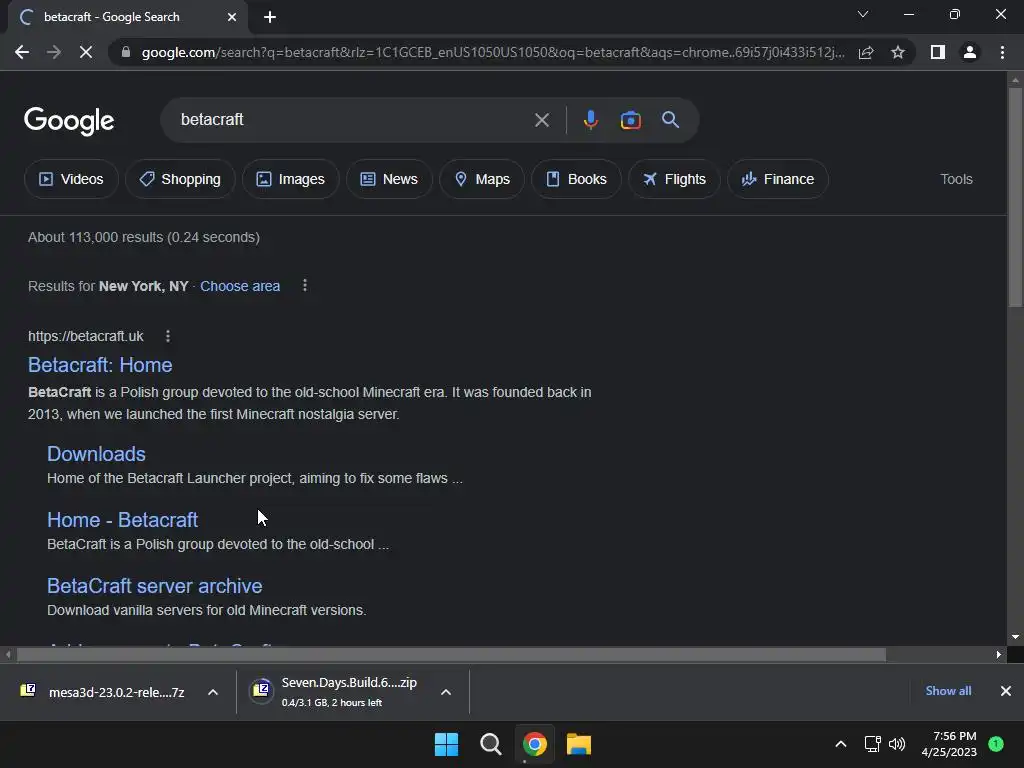Open the Seven.Days.Build zip download icon
This screenshot has width=1024, height=768.
point(261,690)
